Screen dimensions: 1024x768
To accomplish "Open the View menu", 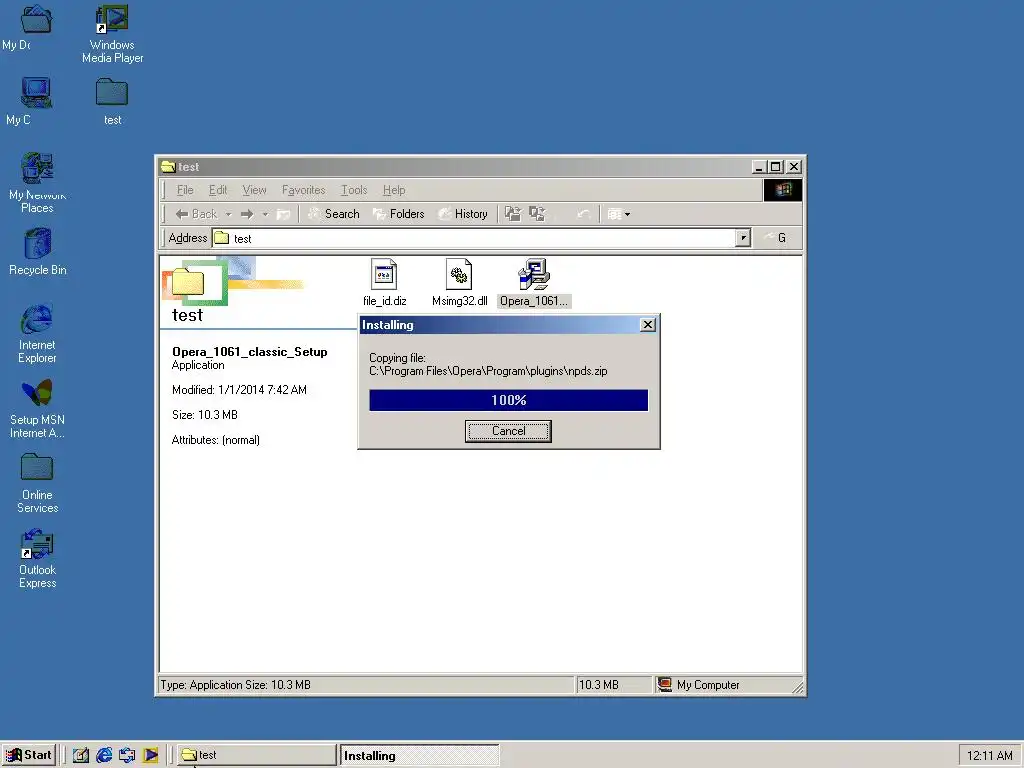I will (254, 190).
